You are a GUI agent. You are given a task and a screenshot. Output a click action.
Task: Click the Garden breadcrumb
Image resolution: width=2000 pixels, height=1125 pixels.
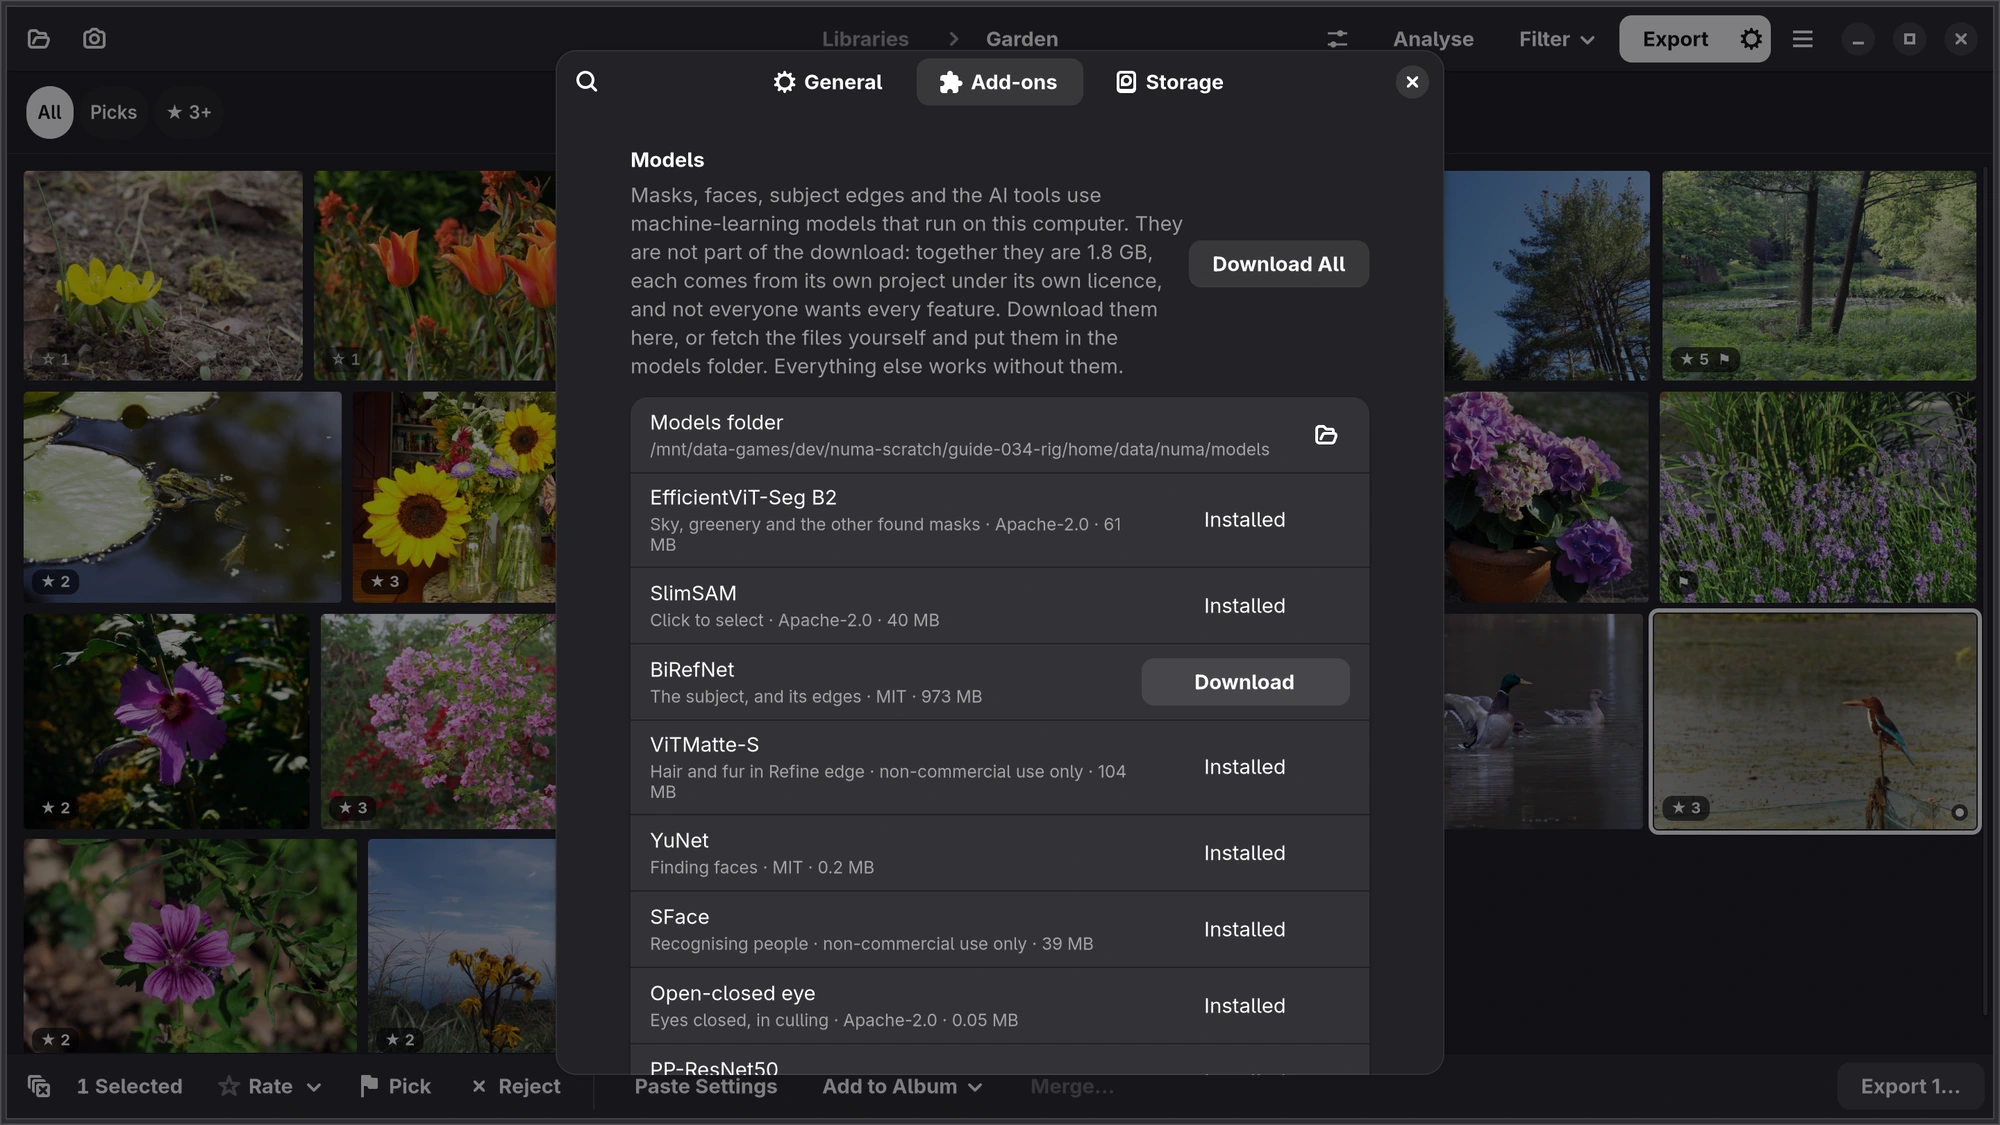point(1022,39)
